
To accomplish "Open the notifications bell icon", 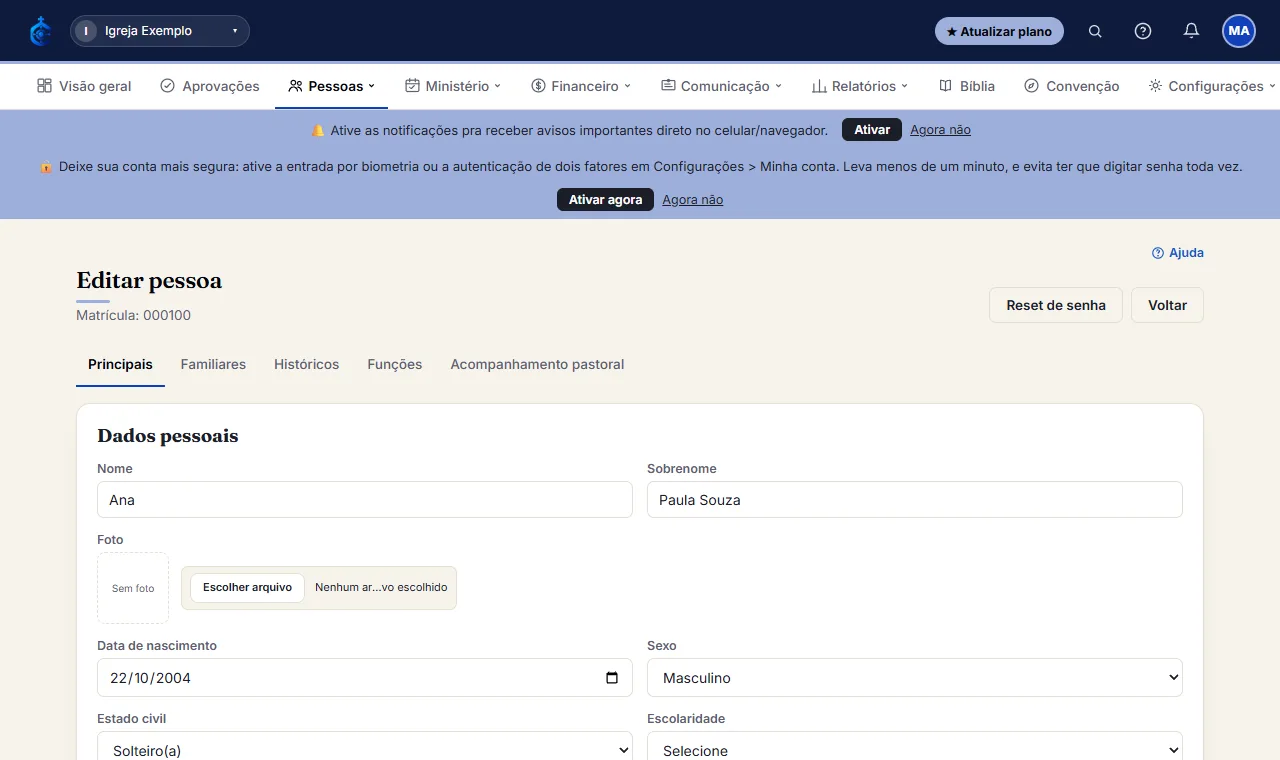I will pos(1191,31).
